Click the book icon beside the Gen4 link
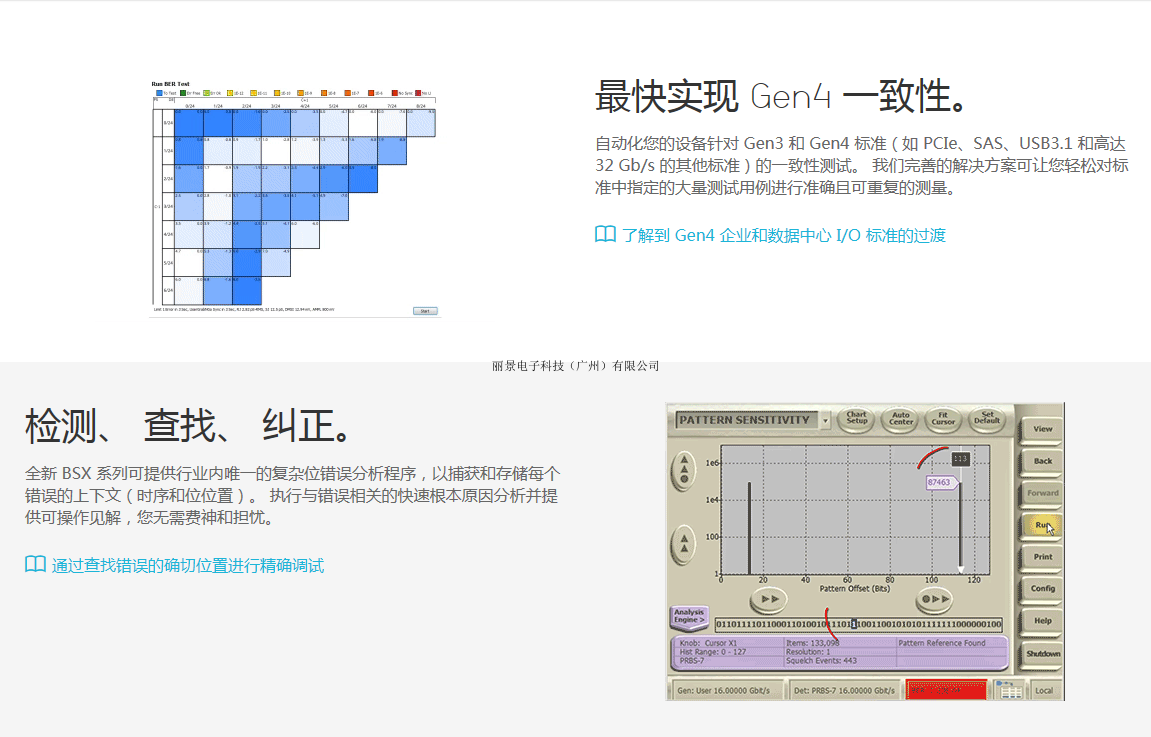This screenshot has width=1151, height=737. pos(605,235)
